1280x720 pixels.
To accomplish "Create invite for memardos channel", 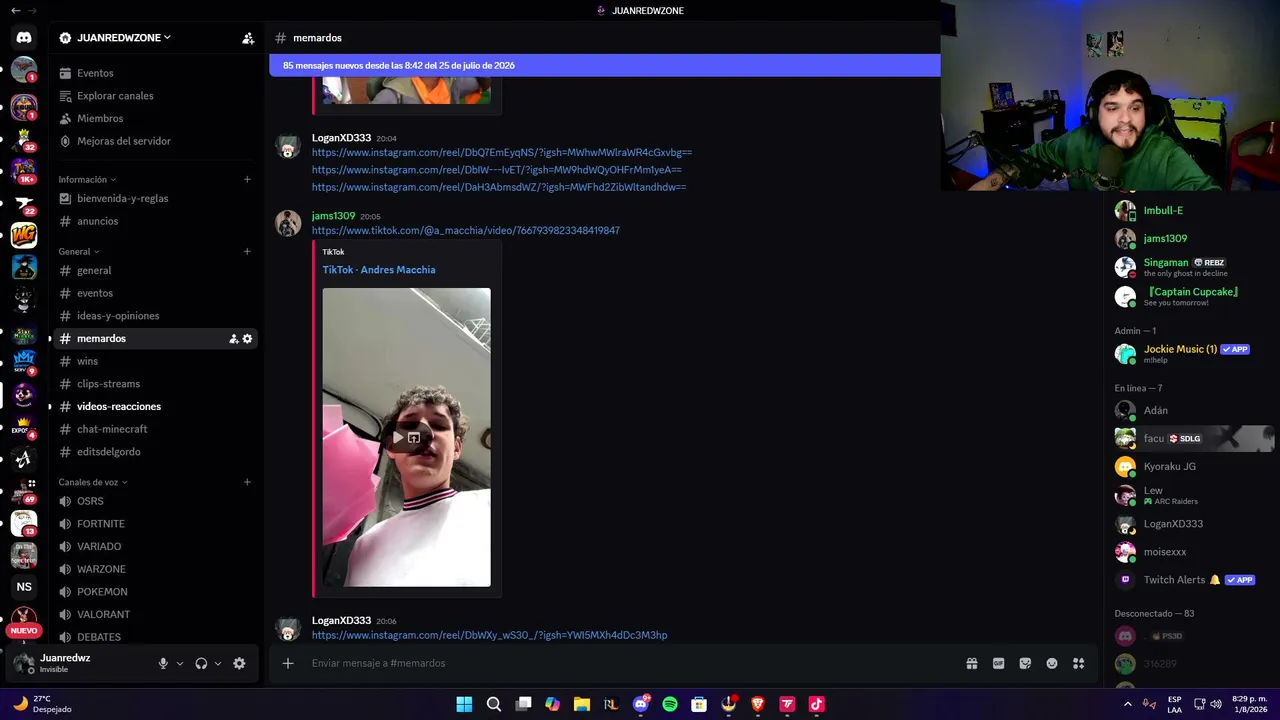I will pos(234,339).
